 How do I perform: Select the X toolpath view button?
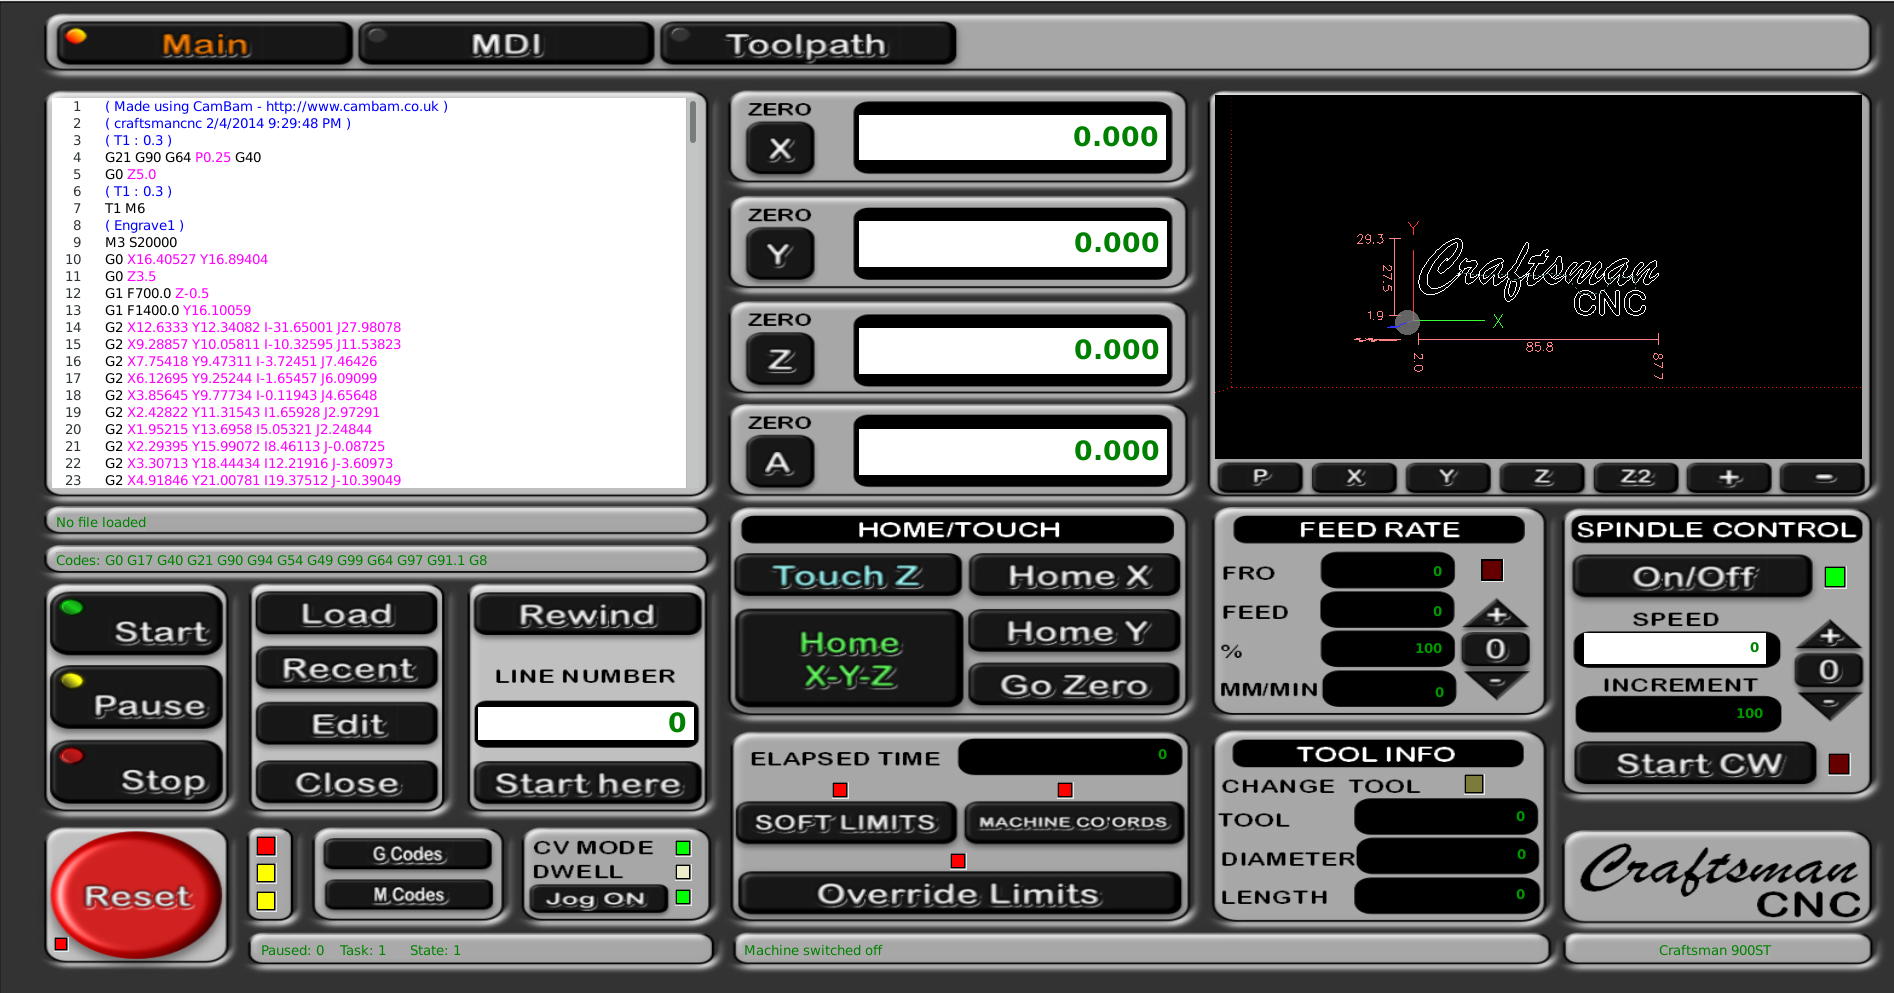coord(1354,477)
